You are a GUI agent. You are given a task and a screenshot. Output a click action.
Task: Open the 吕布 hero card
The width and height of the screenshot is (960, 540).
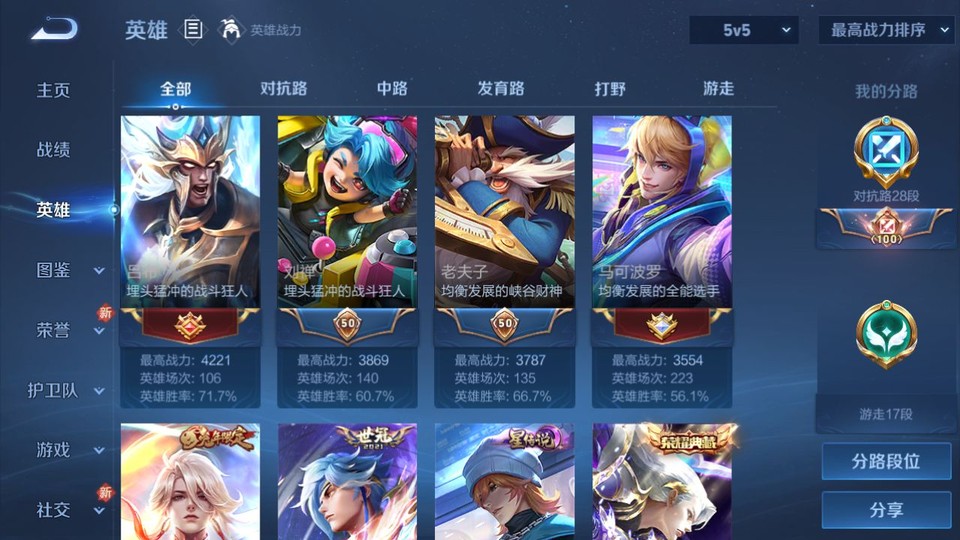(190, 261)
